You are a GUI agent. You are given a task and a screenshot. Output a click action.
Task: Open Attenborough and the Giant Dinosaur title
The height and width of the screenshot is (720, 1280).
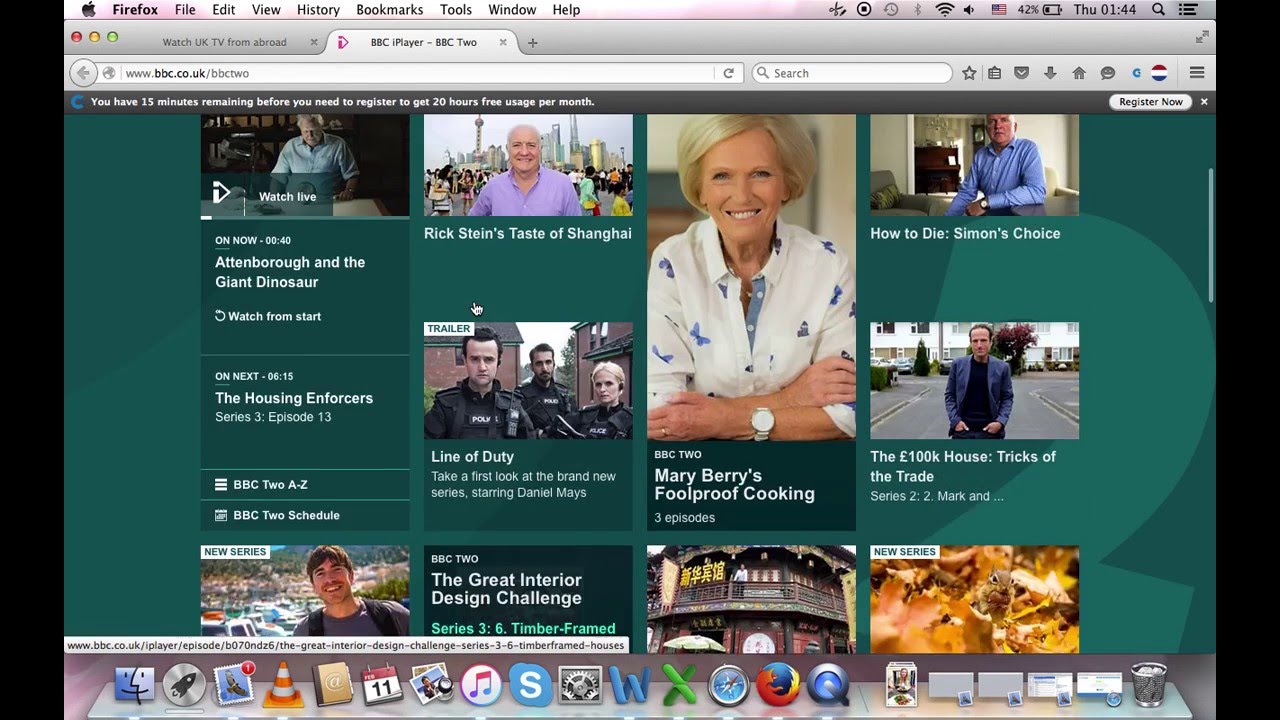pos(290,272)
